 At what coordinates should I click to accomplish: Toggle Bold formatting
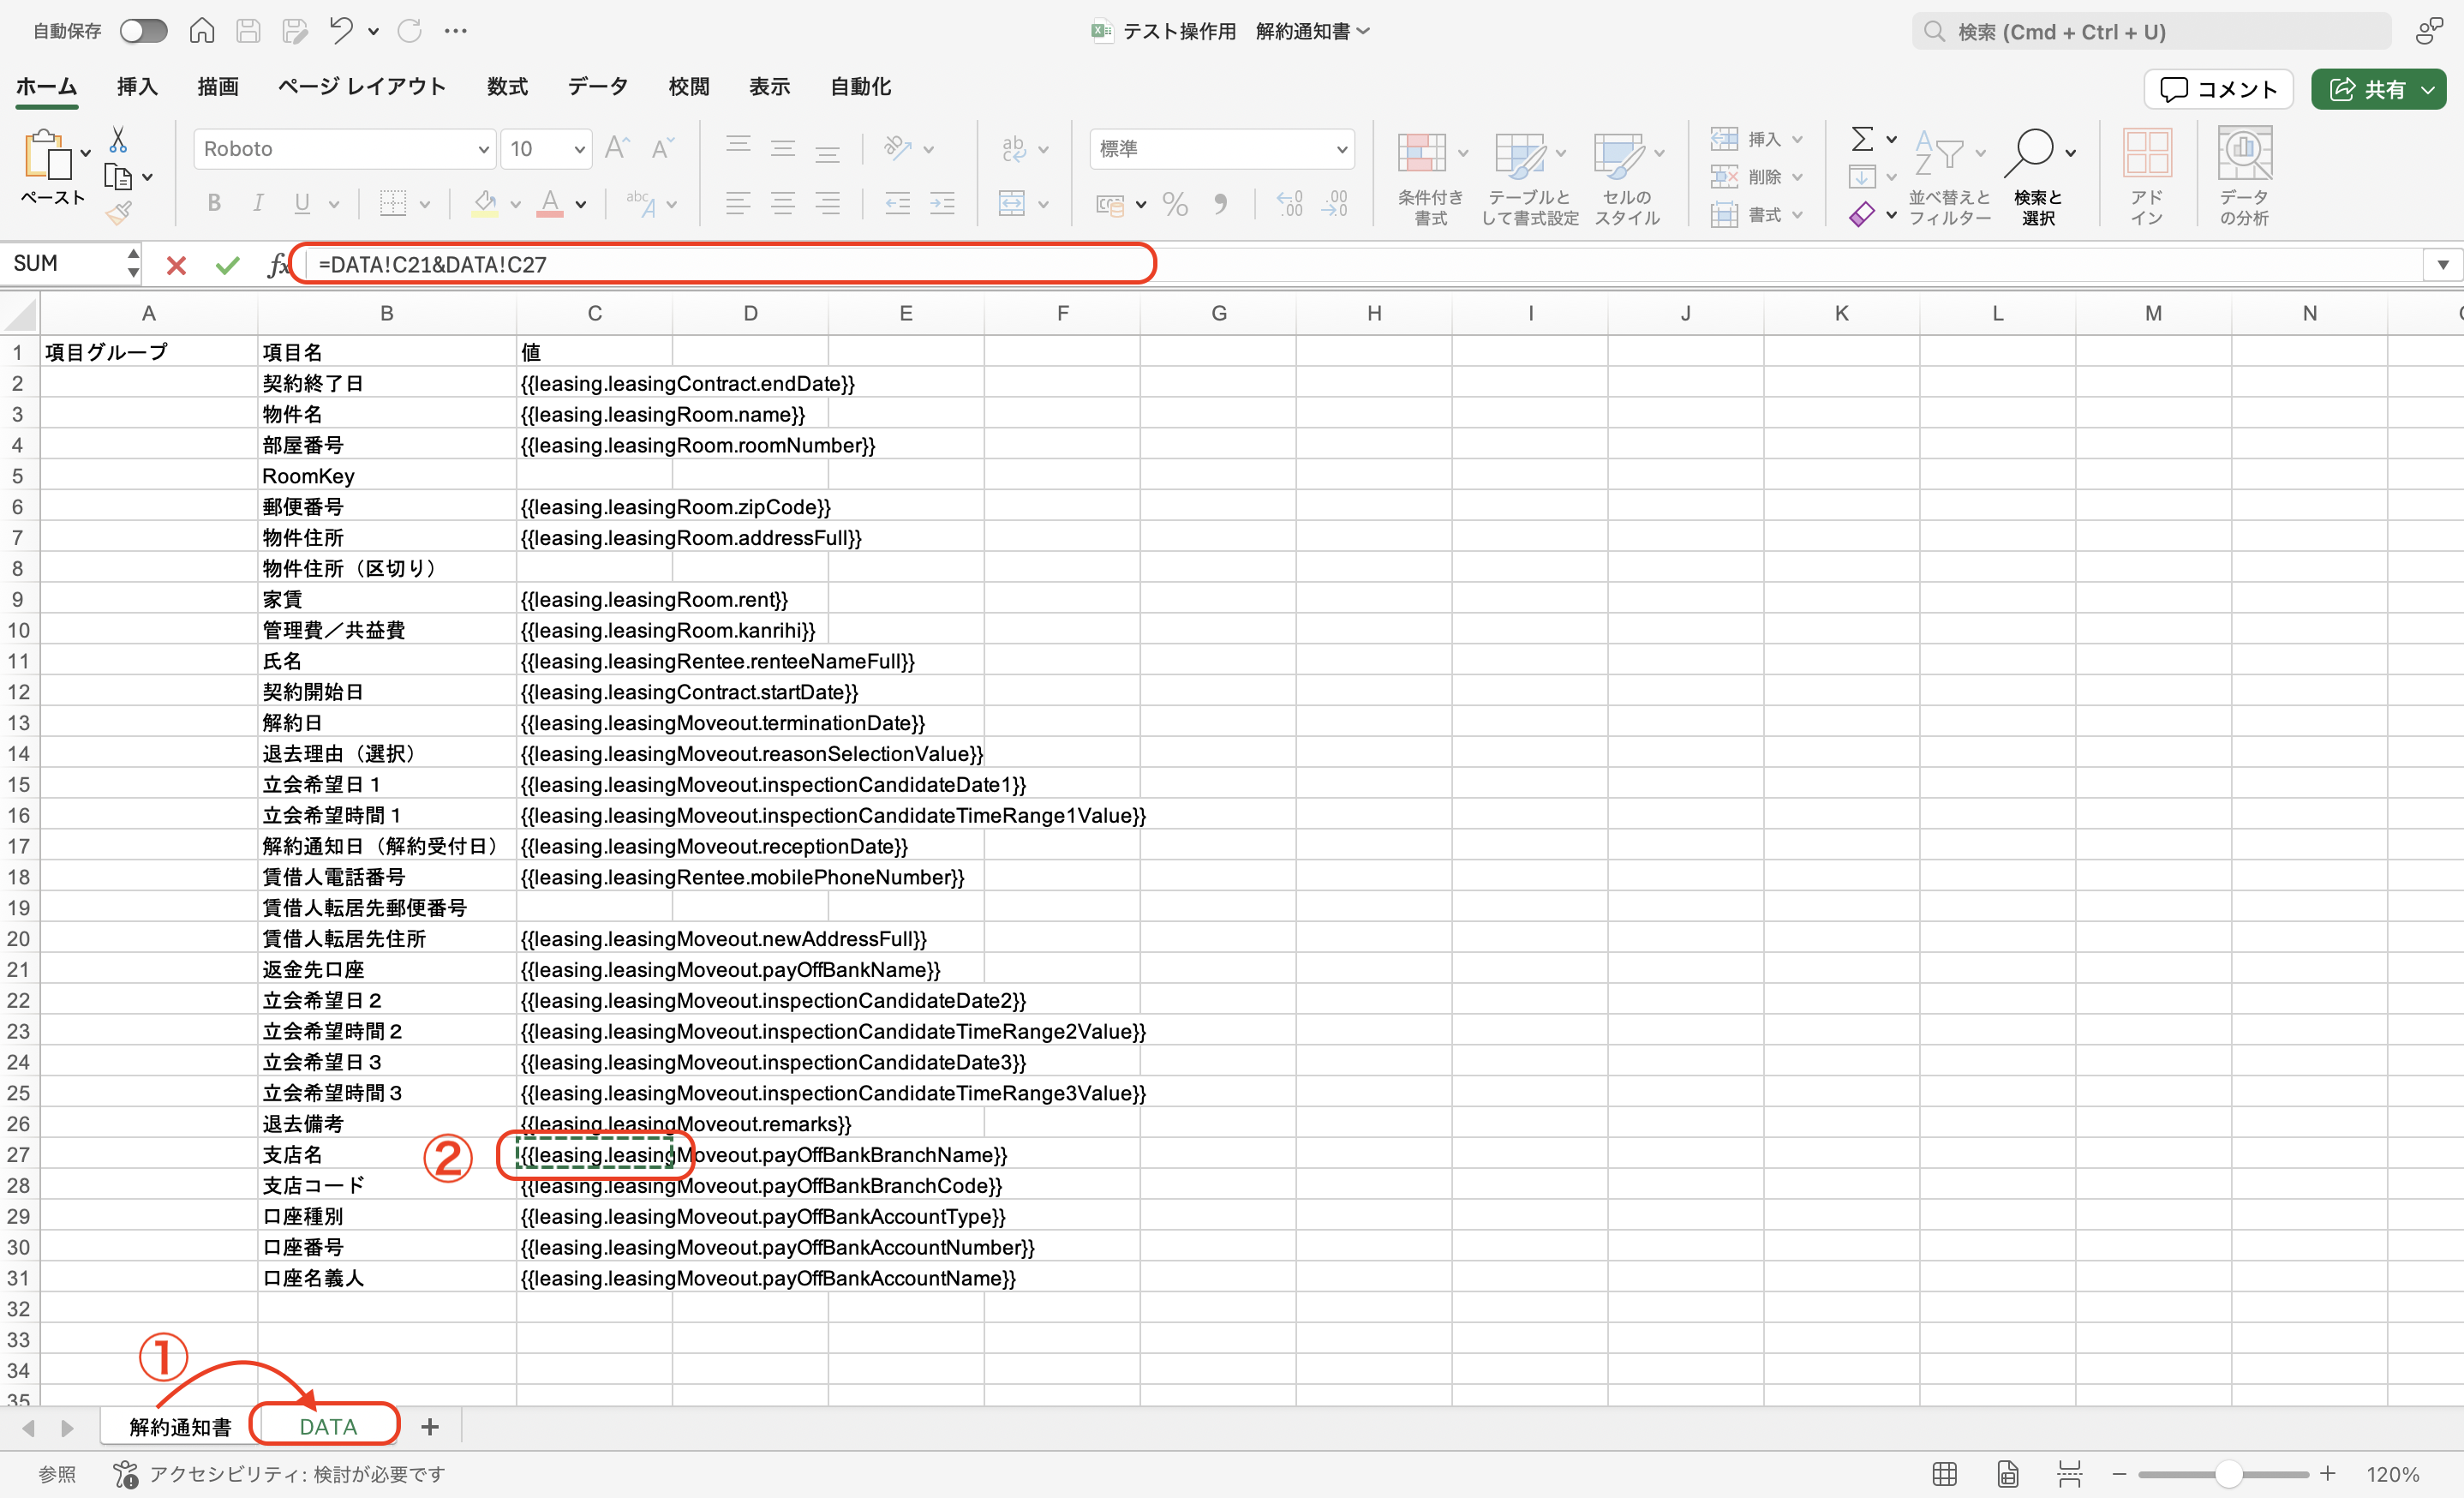(x=213, y=203)
